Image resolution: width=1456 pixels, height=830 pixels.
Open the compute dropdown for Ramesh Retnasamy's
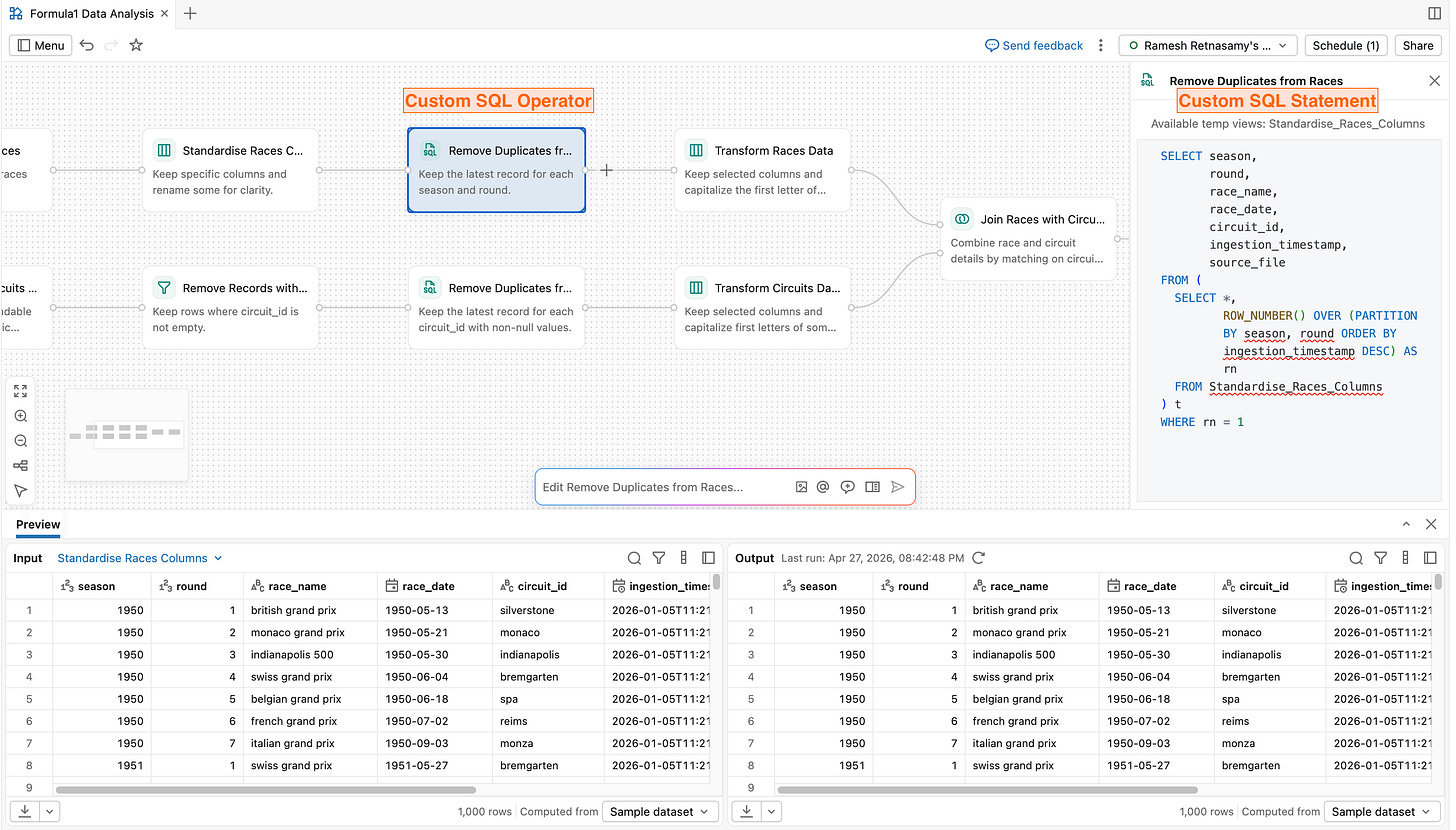point(1208,45)
